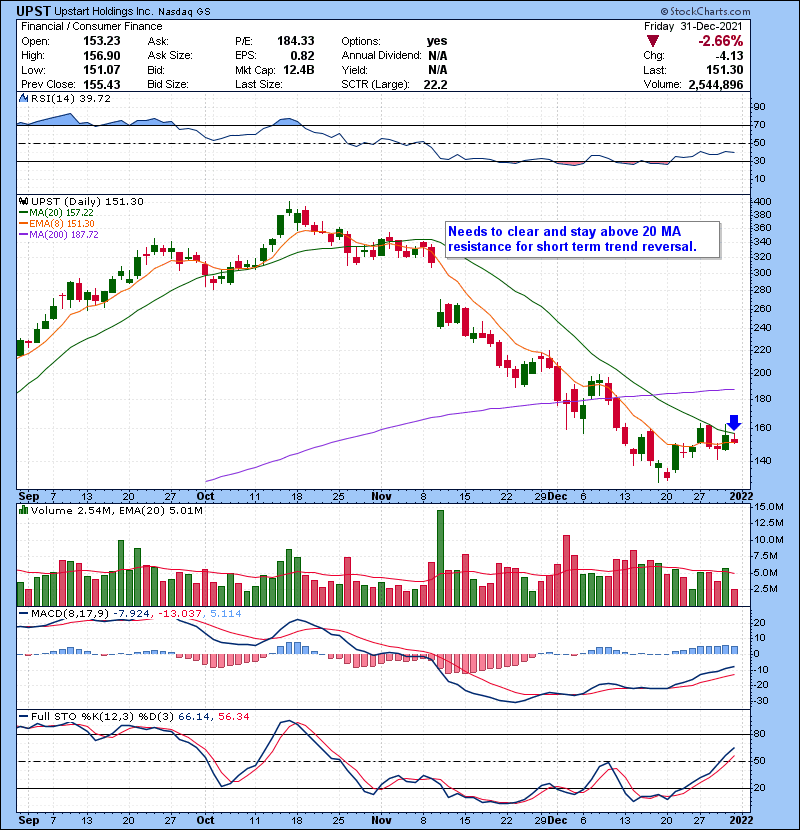Click the stochastic %D value 56.34

point(233,717)
